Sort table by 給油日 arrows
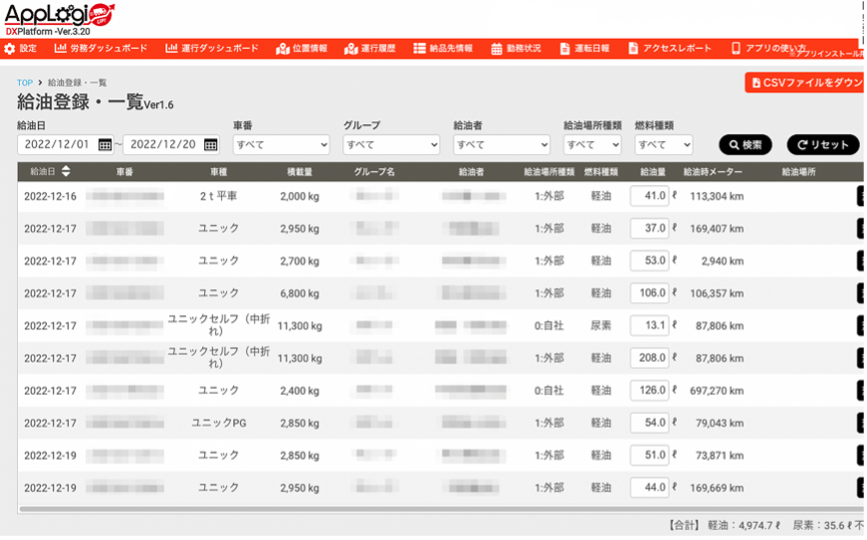 coord(66,172)
